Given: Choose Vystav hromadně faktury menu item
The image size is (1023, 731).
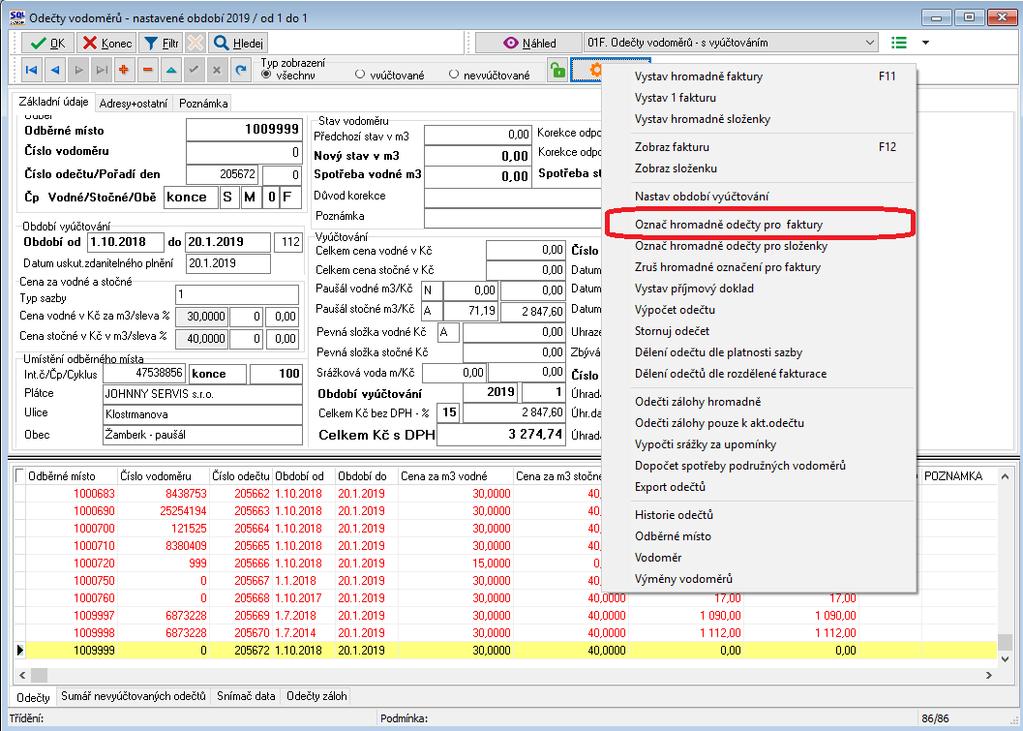Looking at the screenshot, I should pyautogui.click(x=759, y=76).
